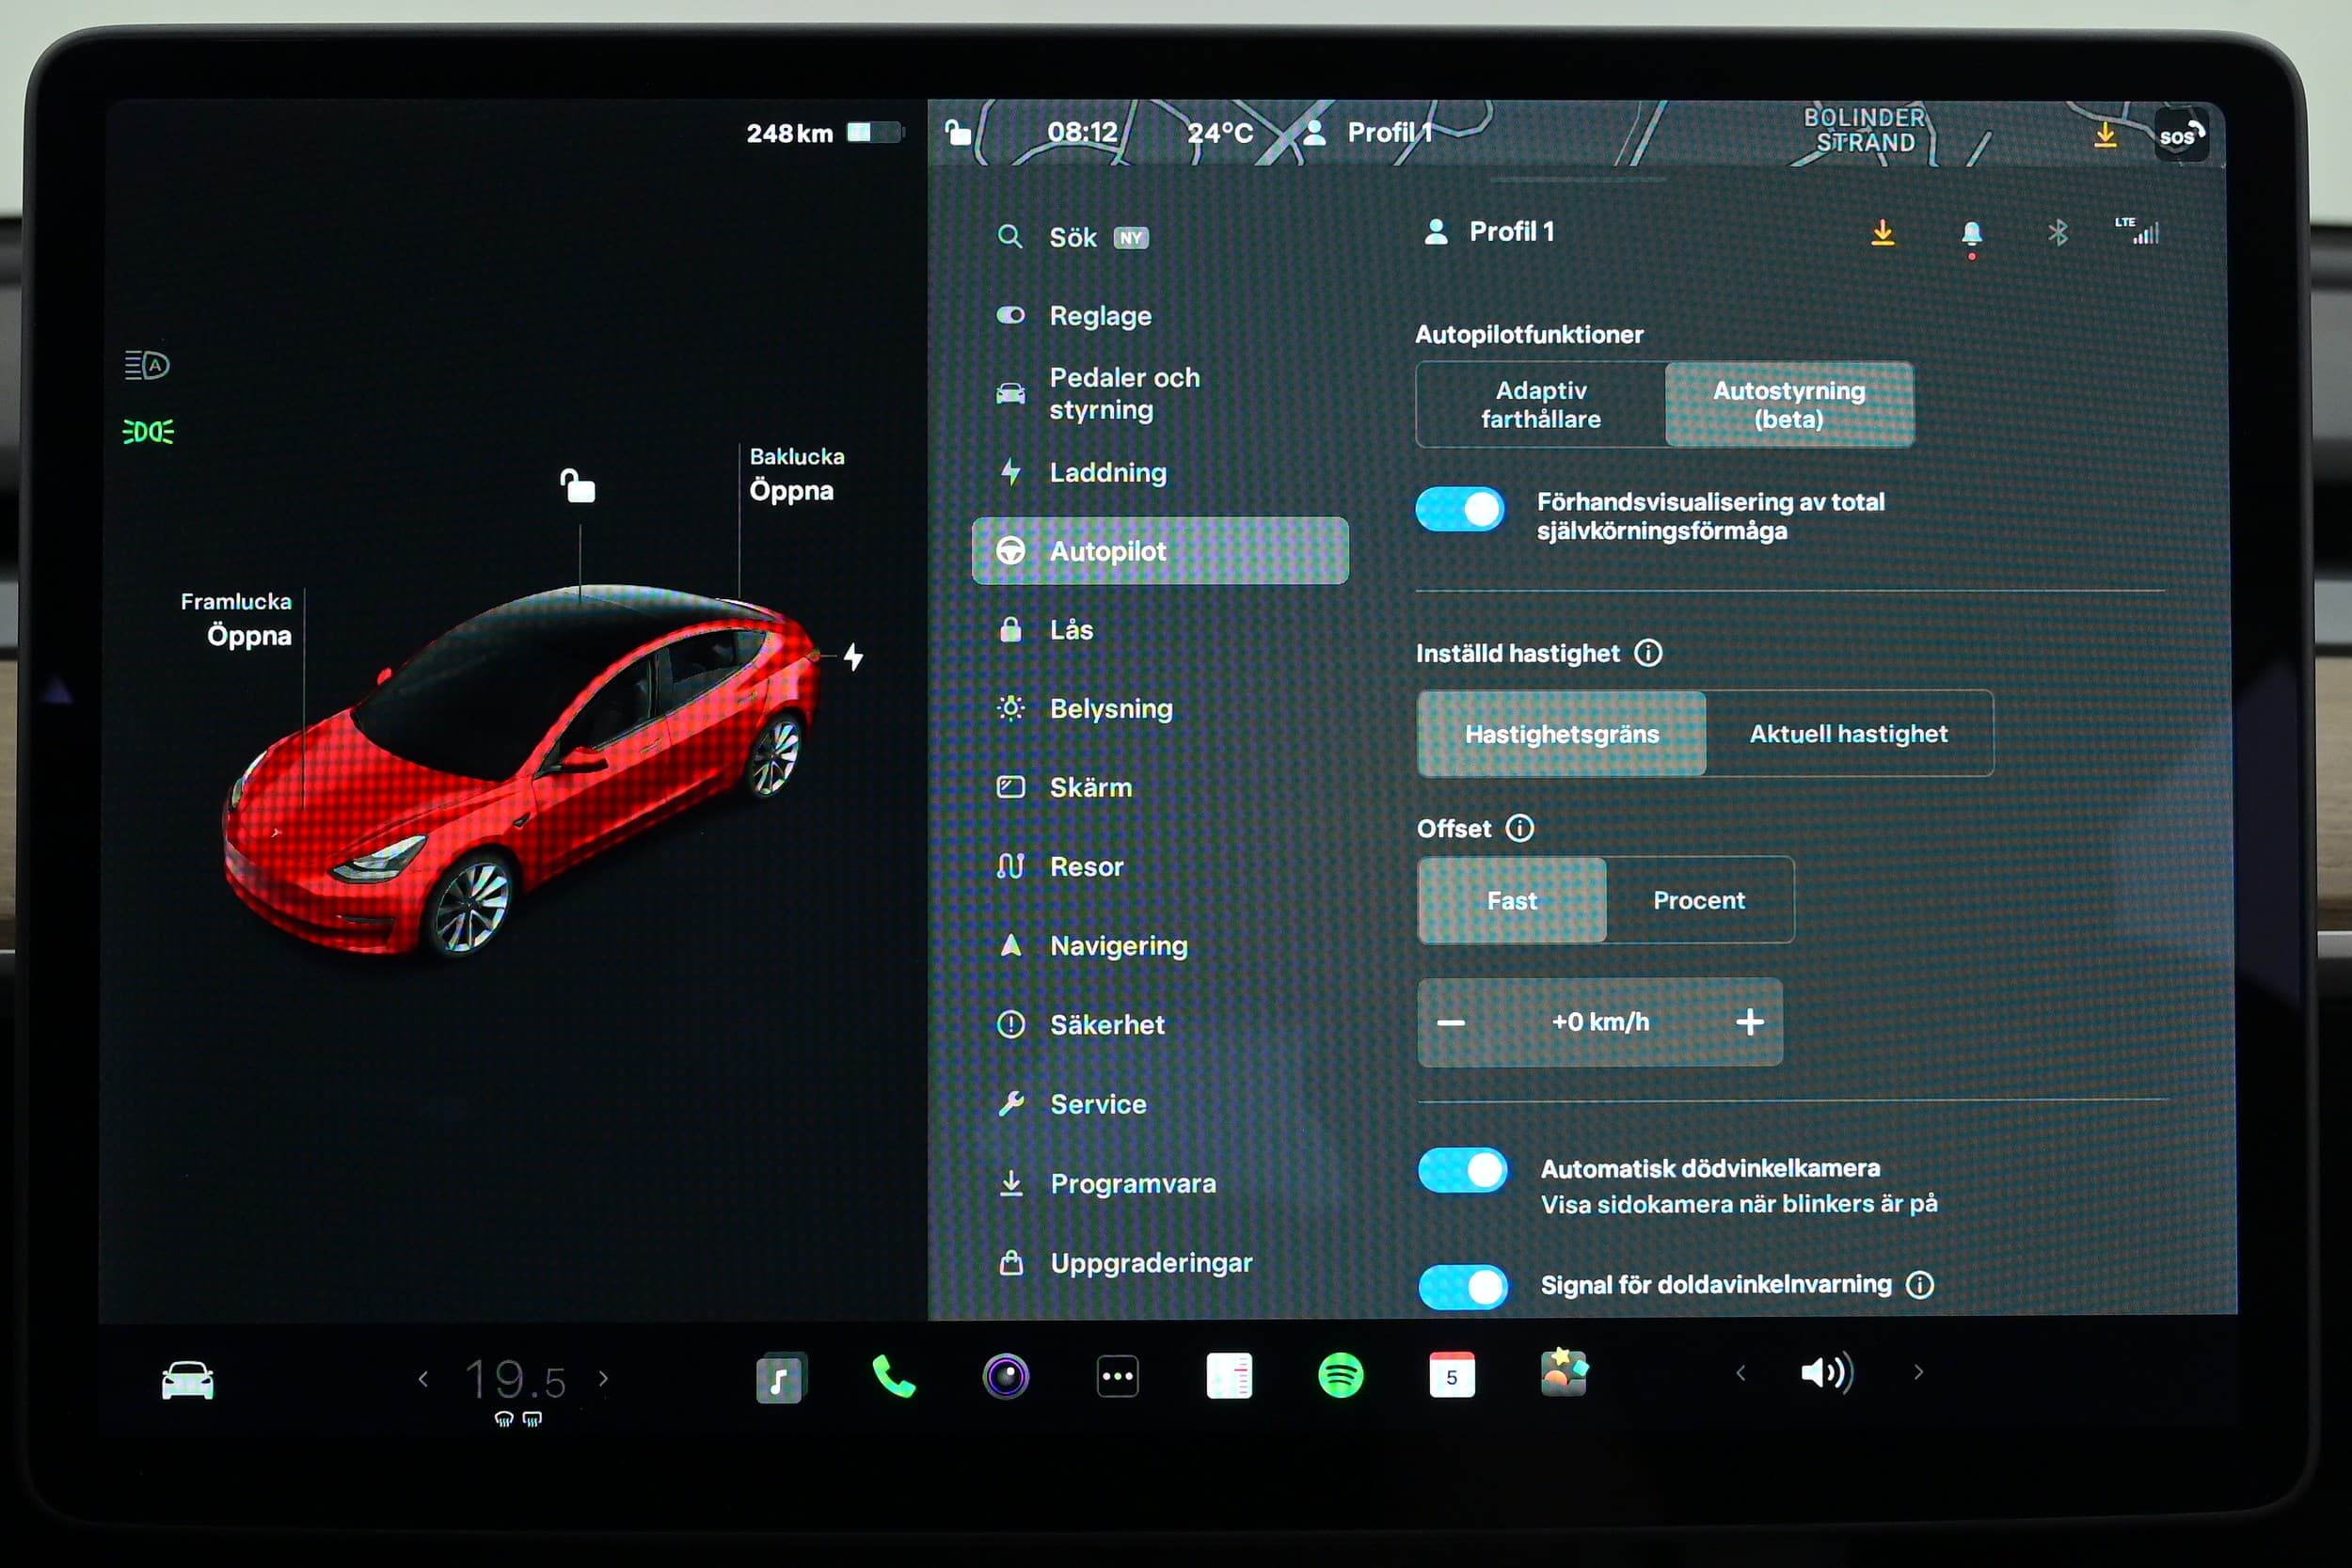Open Bluetooth settings icon

(2057, 233)
